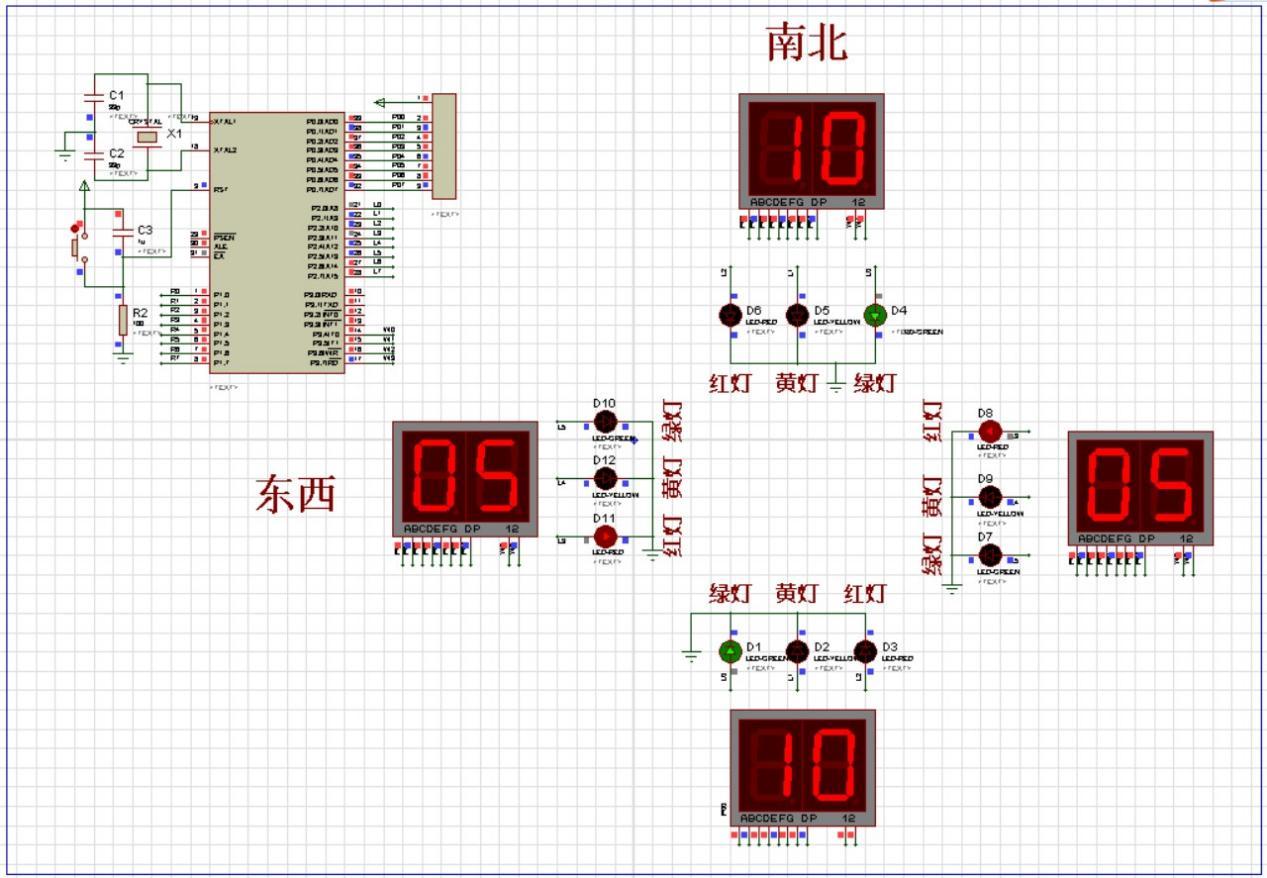Click the L7 net label on port P2
1267x878 pixels.
377,271
